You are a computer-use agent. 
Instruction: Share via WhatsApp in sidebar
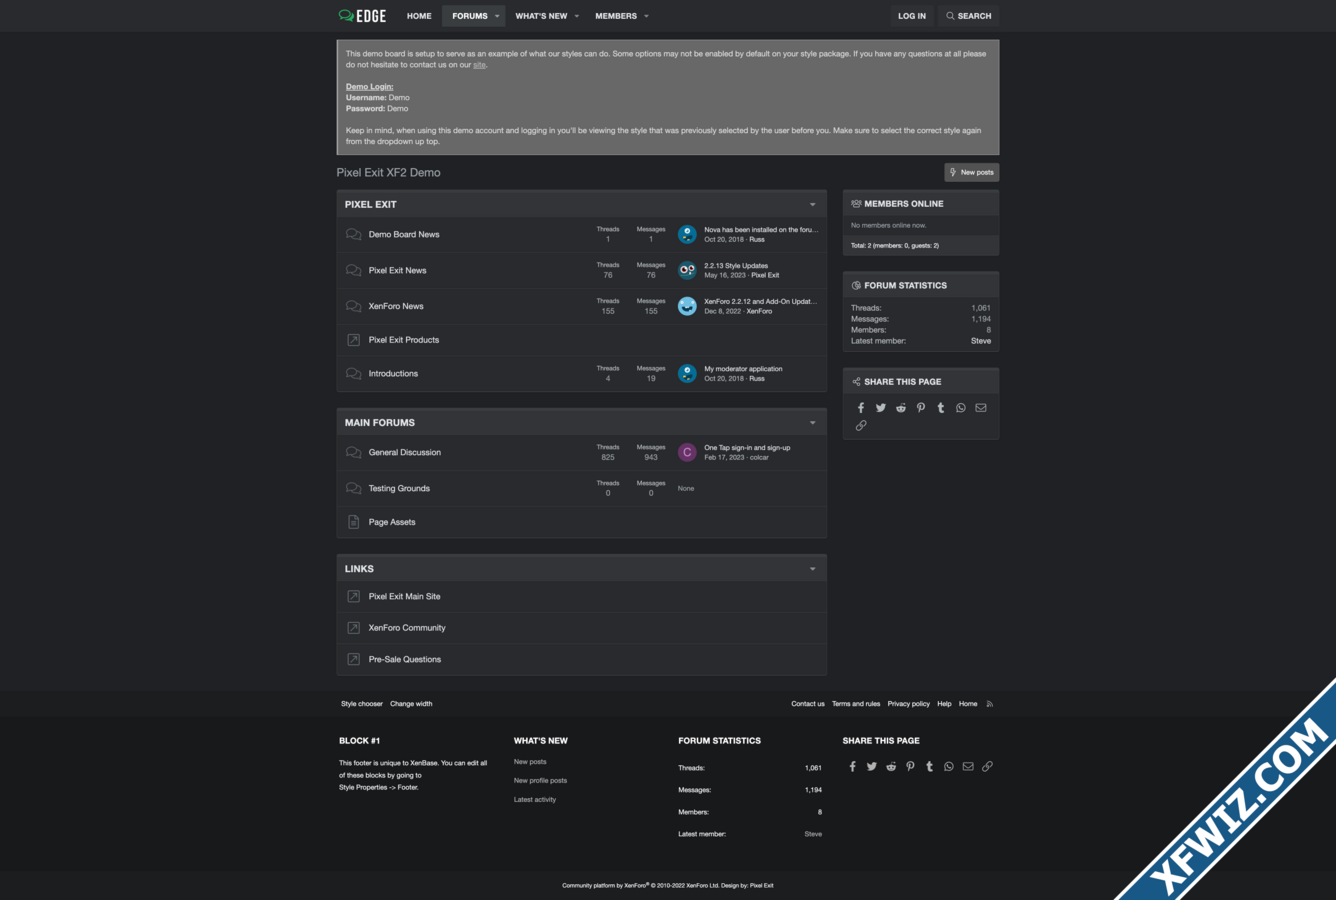(x=961, y=408)
